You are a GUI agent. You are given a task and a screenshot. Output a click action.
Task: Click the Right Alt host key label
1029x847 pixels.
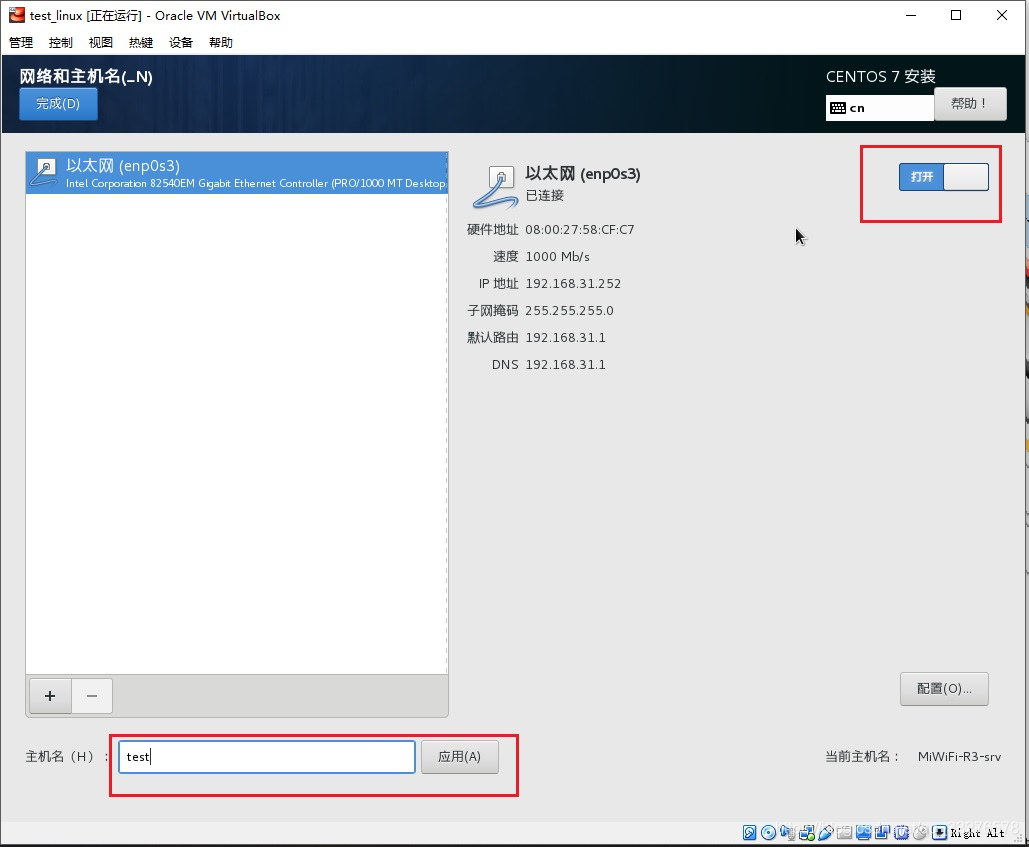tap(978, 833)
